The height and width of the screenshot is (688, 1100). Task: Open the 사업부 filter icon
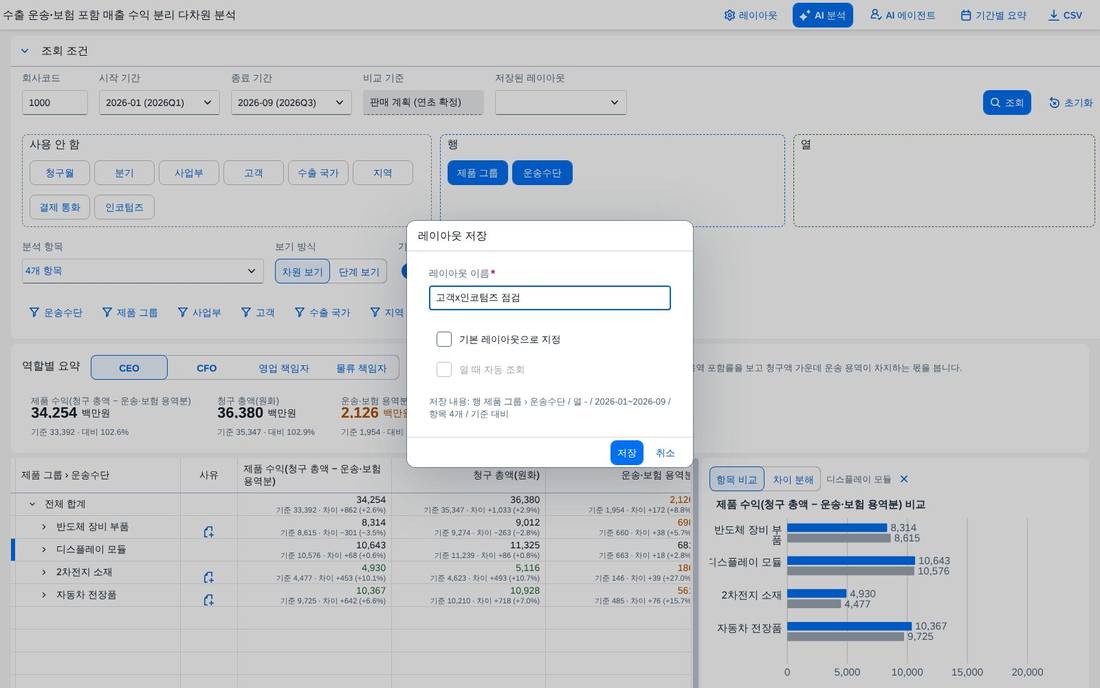click(x=182, y=312)
